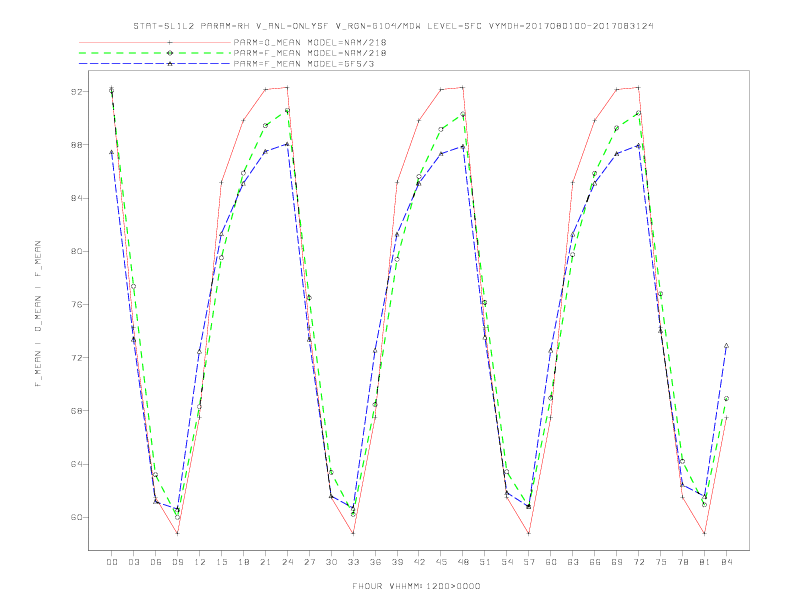792x612 pixels.
Task: Click x-axis forecast hour label 21
Action: pos(265,562)
